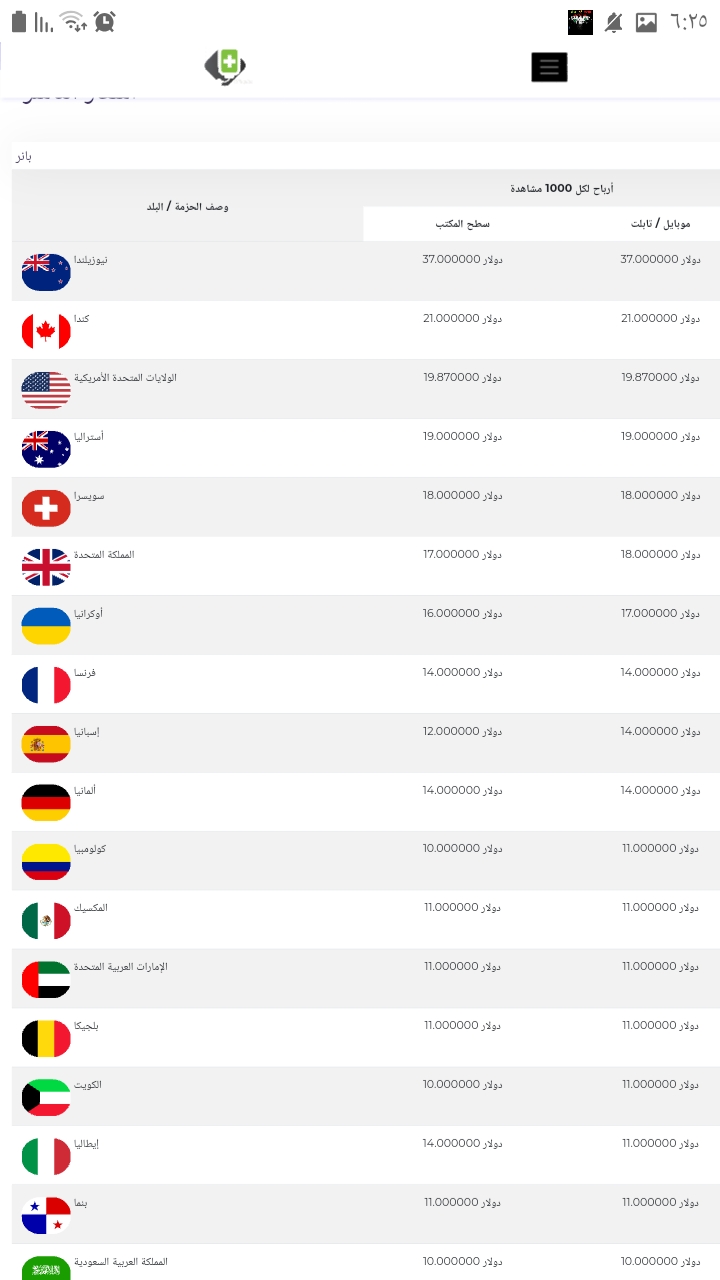Open the alarm clock status bar icon
Image resolution: width=720 pixels, height=1280 pixels.
(x=104, y=21)
